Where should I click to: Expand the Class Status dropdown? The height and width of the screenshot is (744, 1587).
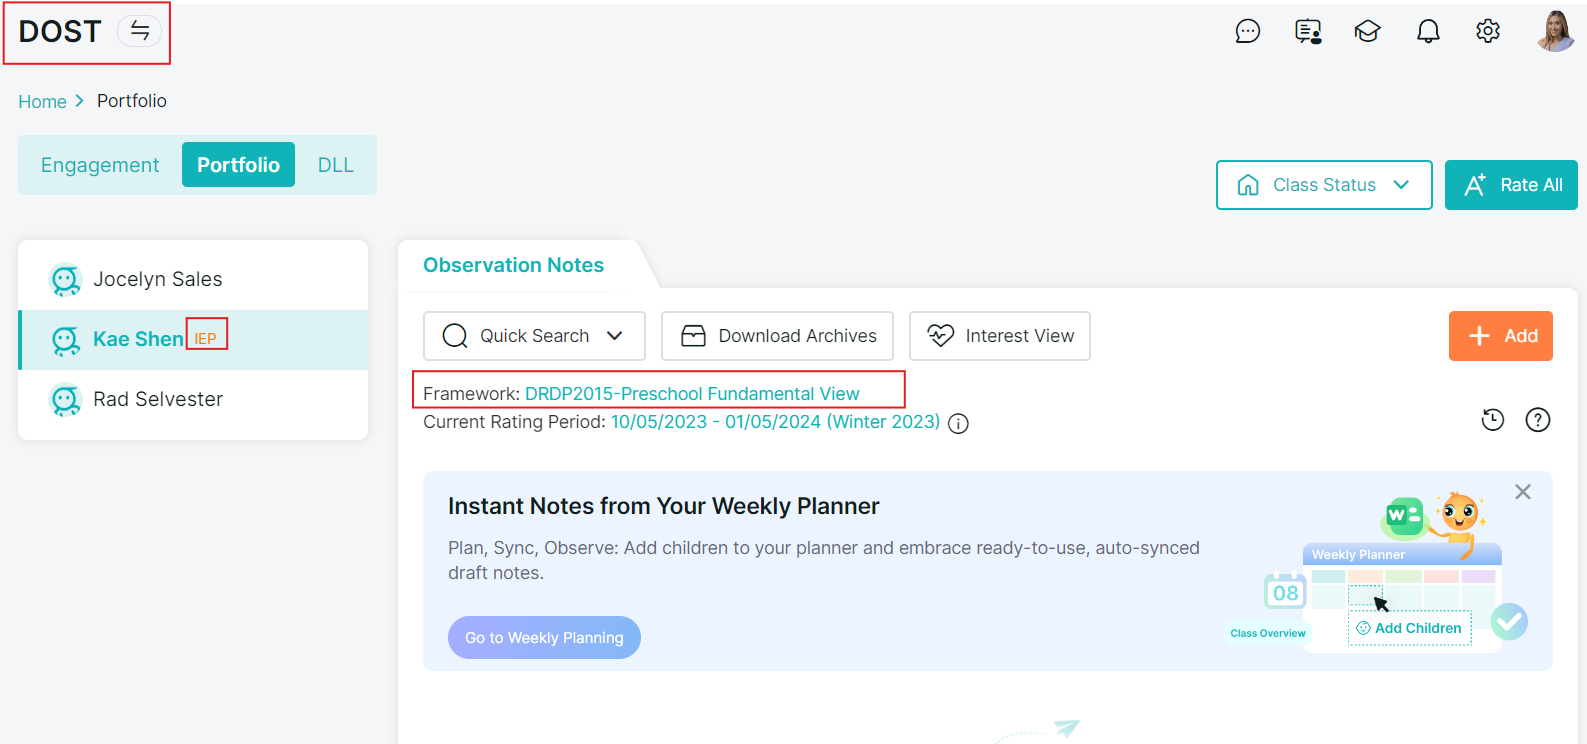[1324, 185]
